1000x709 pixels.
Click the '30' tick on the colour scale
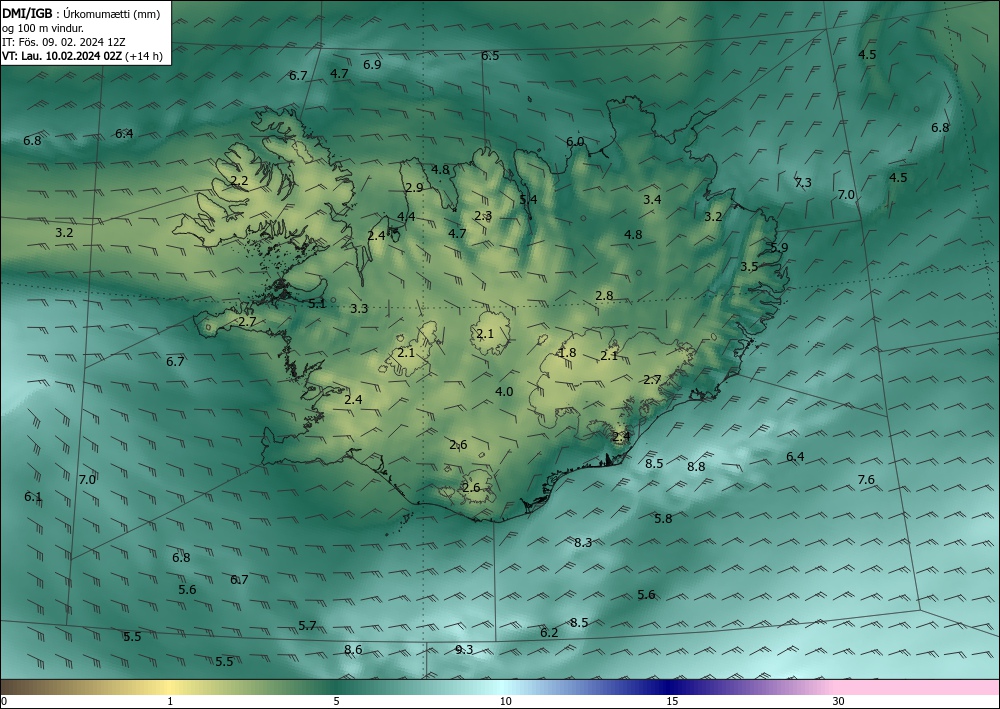839,701
